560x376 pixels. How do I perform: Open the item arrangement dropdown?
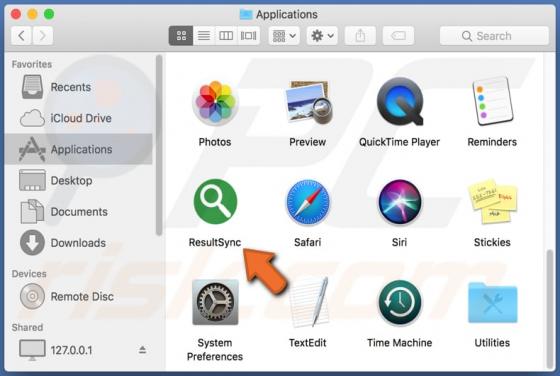(284, 36)
